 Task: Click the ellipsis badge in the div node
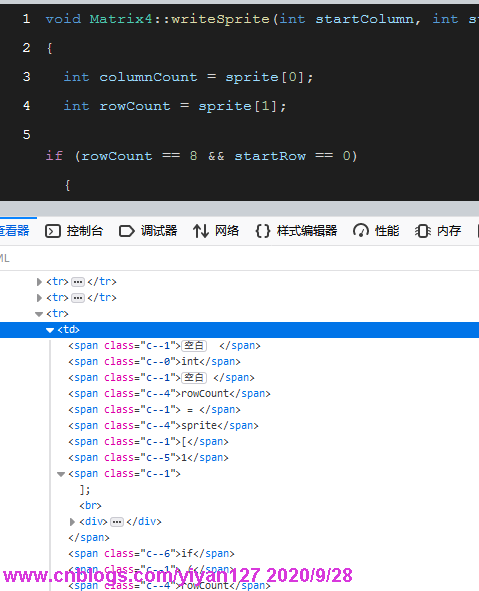(x=117, y=522)
